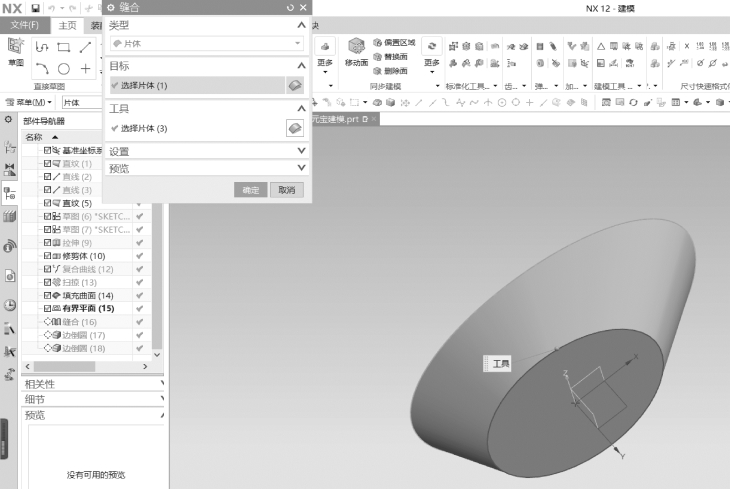730x489 pixels.
Task: Click the Delete Face (删除面) tool
Action: pyautogui.click(x=390, y=69)
